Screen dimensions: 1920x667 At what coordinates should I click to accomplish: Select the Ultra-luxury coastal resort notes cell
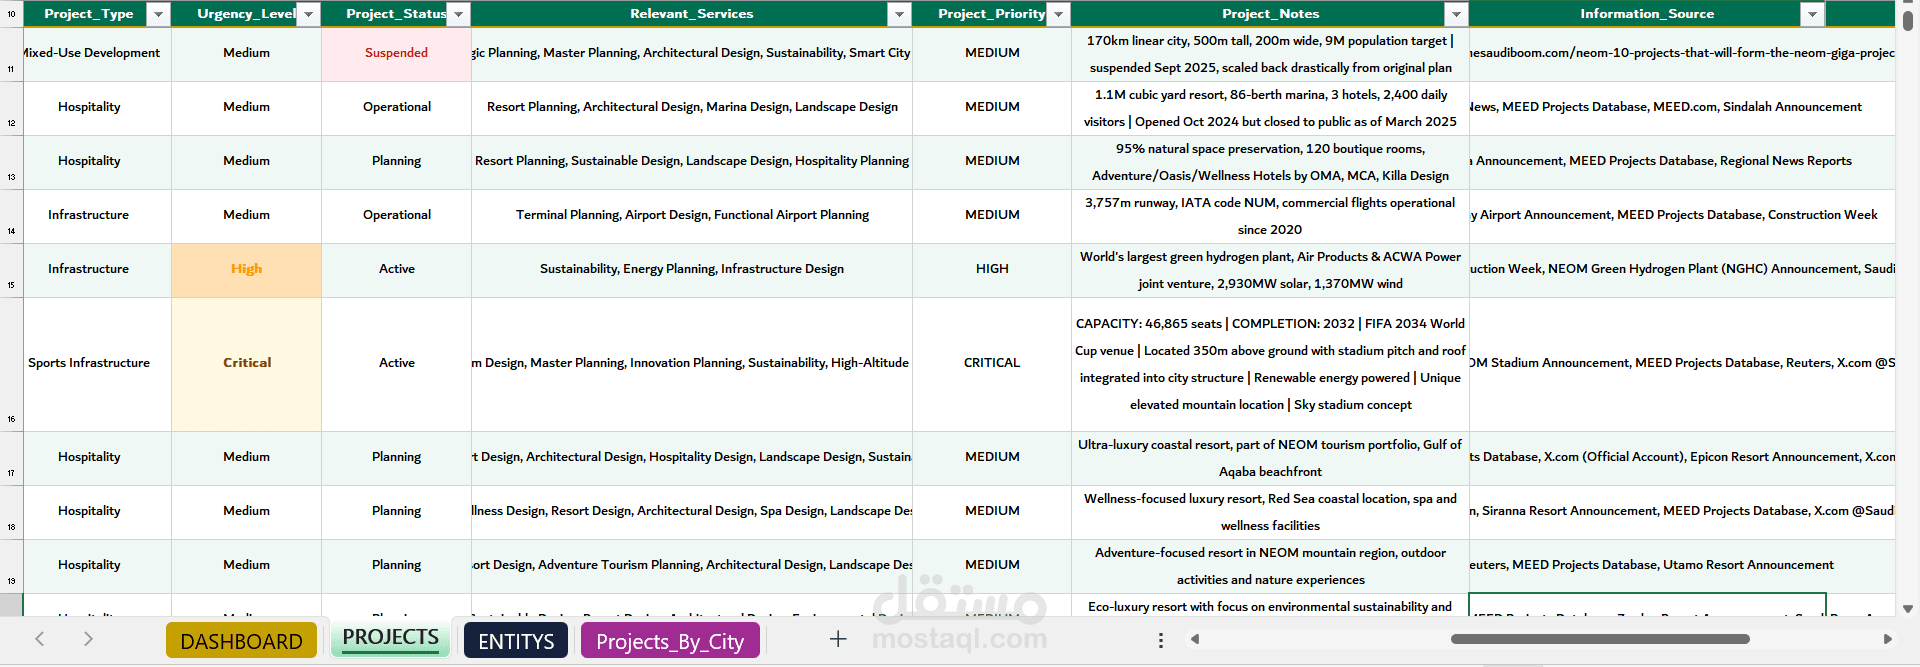(1270, 458)
